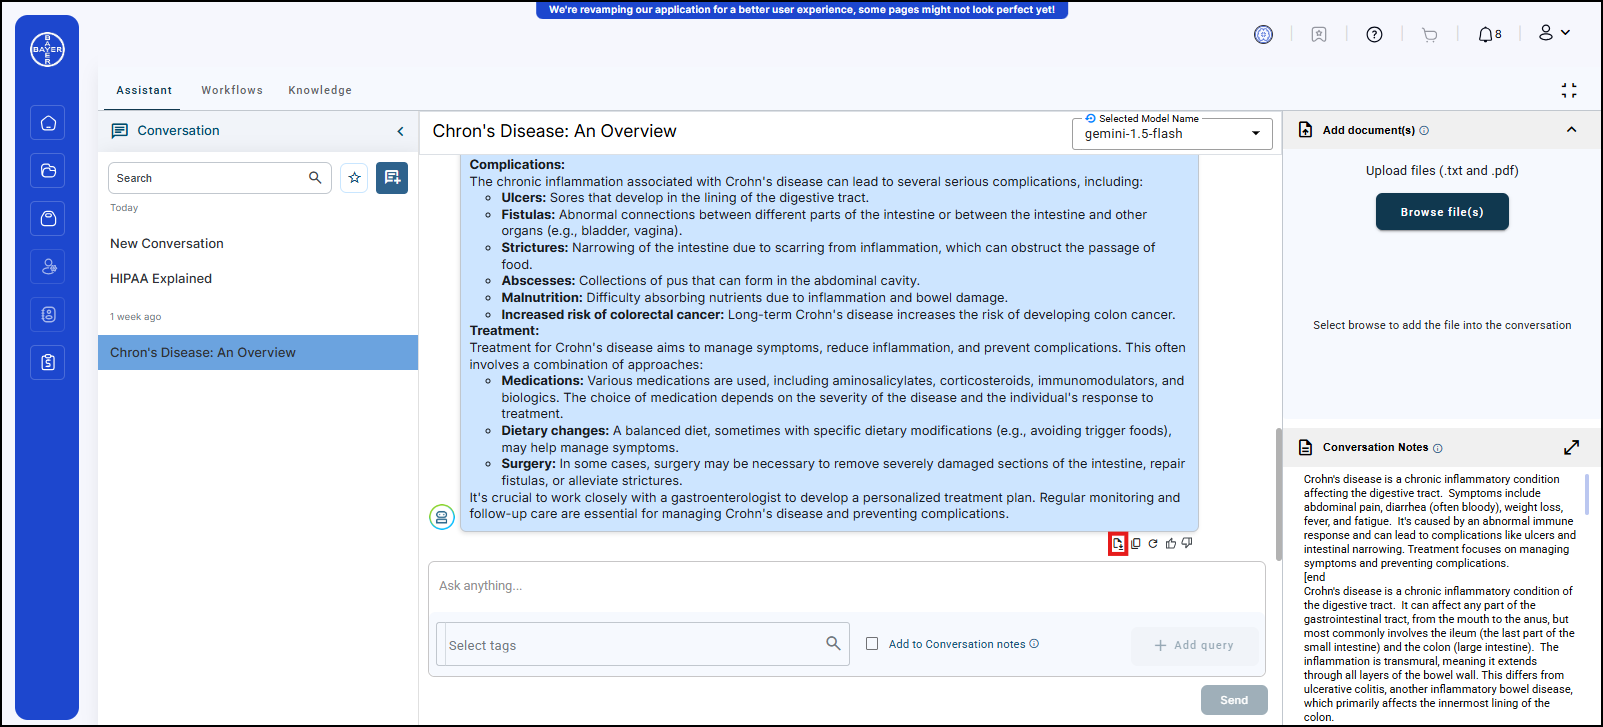Switch to the Knowledge tab
Image resolution: width=1603 pixels, height=727 pixels.
(x=320, y=90)
